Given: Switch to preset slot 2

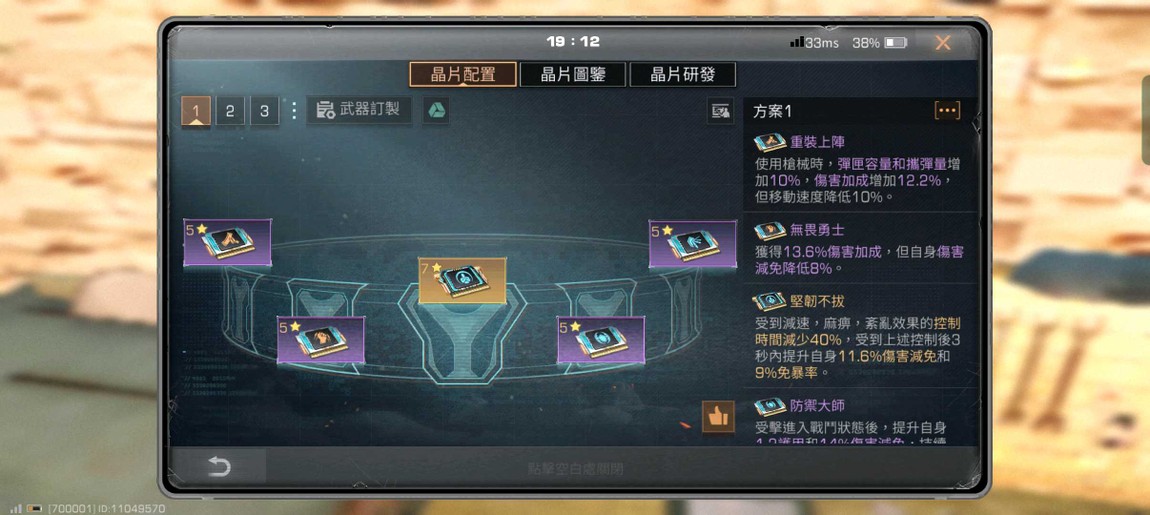Looking at the screenshot, I should pos(230,112).
